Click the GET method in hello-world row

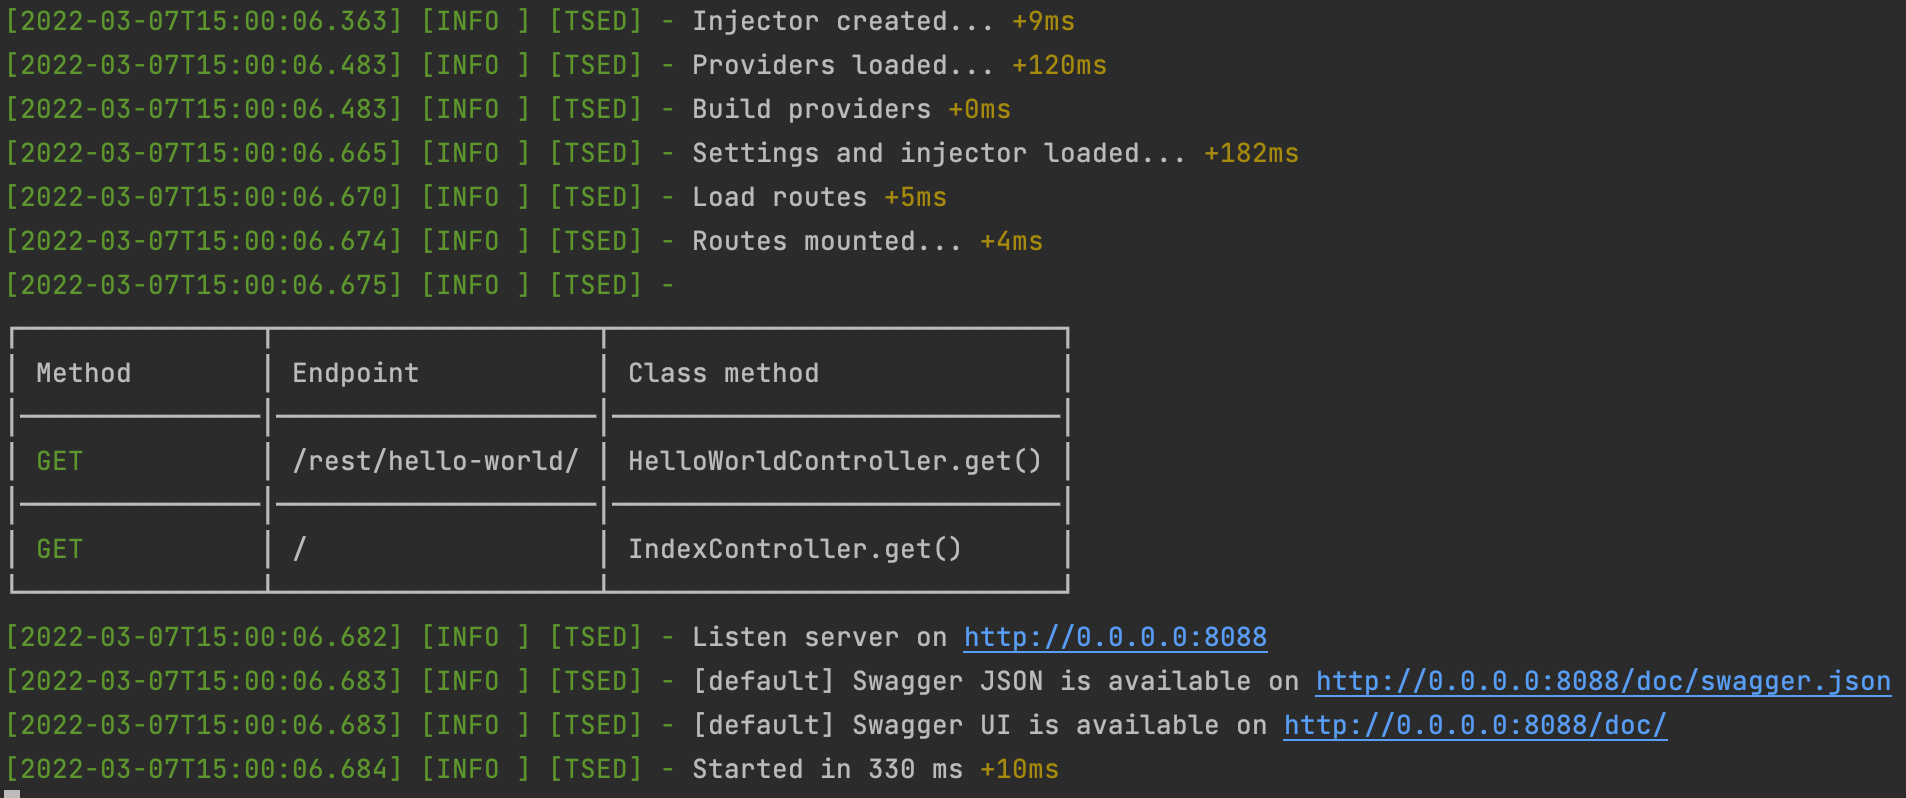click(60, 461)
